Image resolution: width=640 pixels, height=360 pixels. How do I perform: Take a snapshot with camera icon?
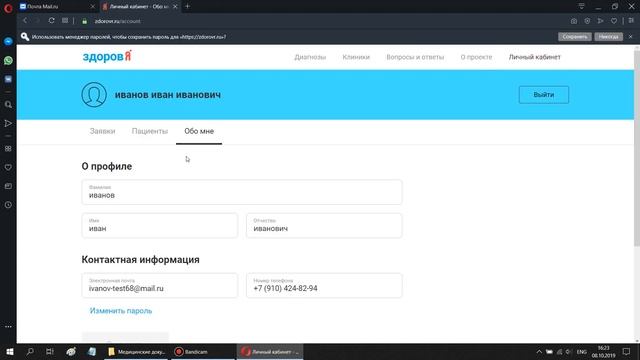pyautogui.click(x=574, y=21)
